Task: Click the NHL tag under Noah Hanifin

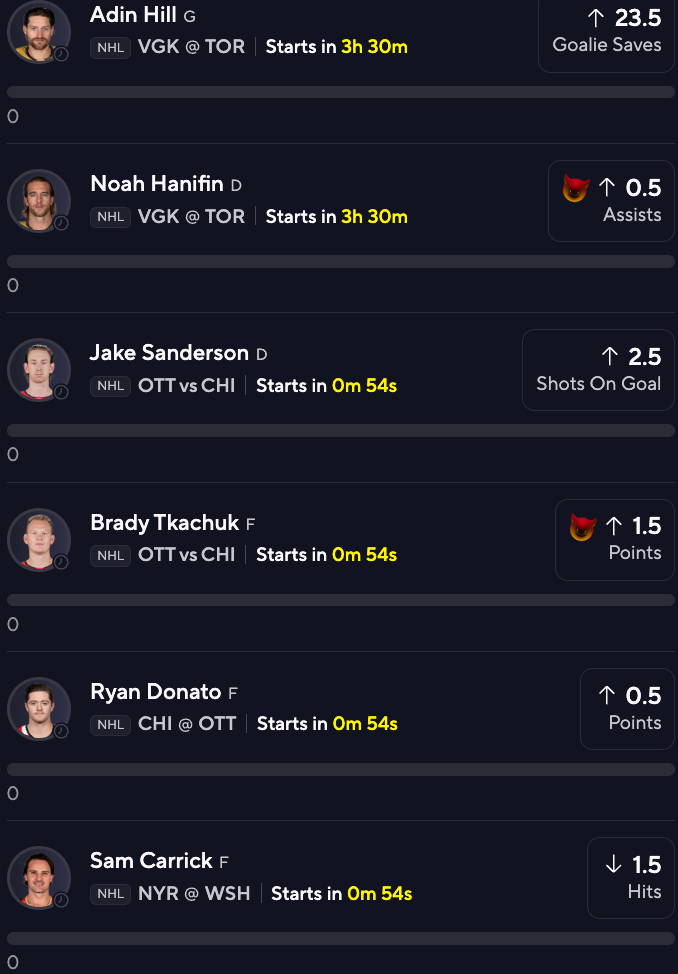Action: (x=111, y=217)
